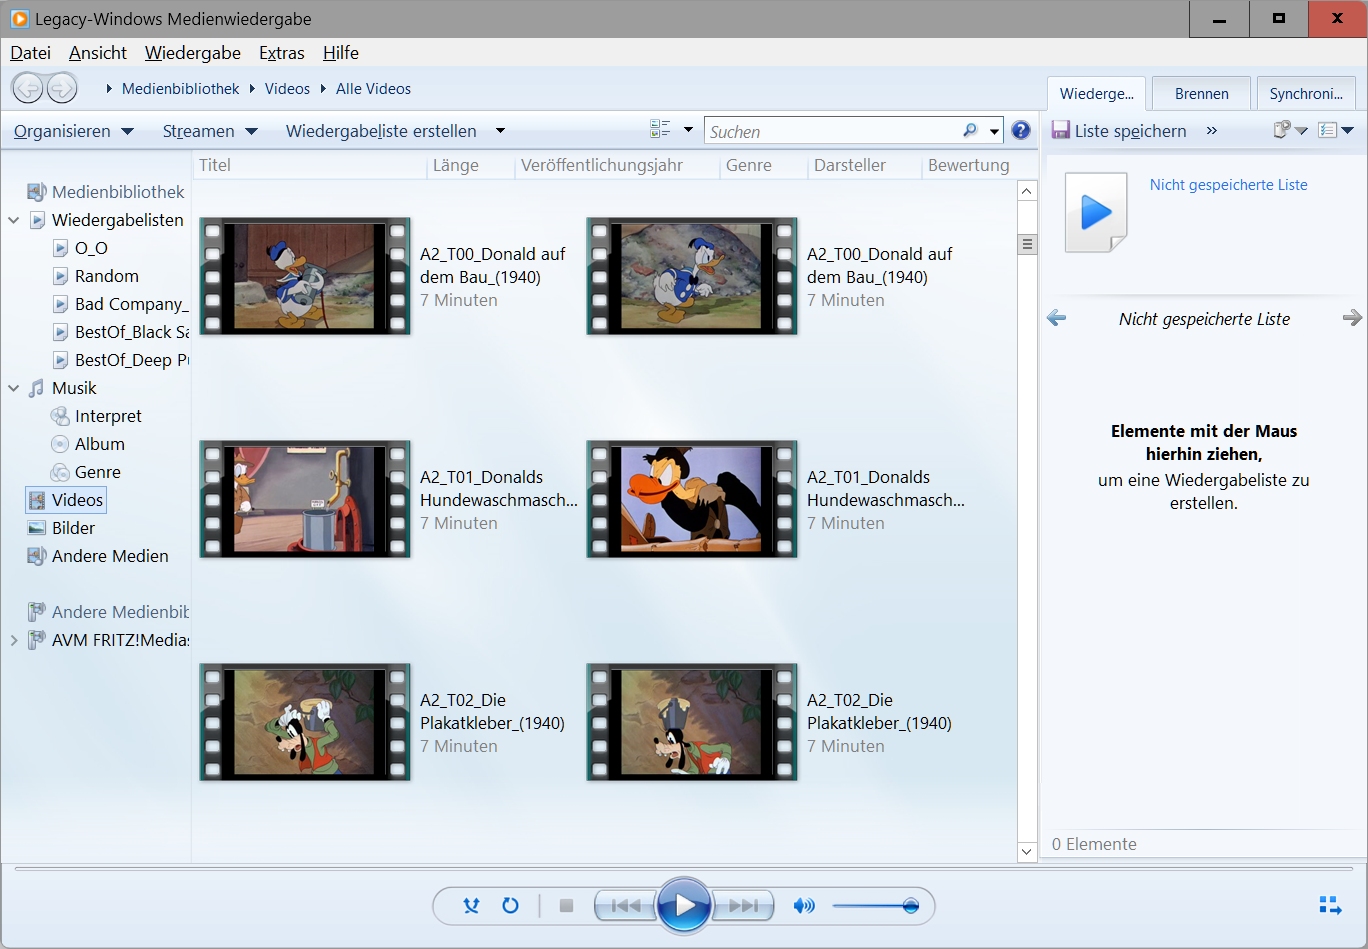Switch to the Synchronisieren tab
This screenshot has height=949, width=1368.
tap(1306, 93)
